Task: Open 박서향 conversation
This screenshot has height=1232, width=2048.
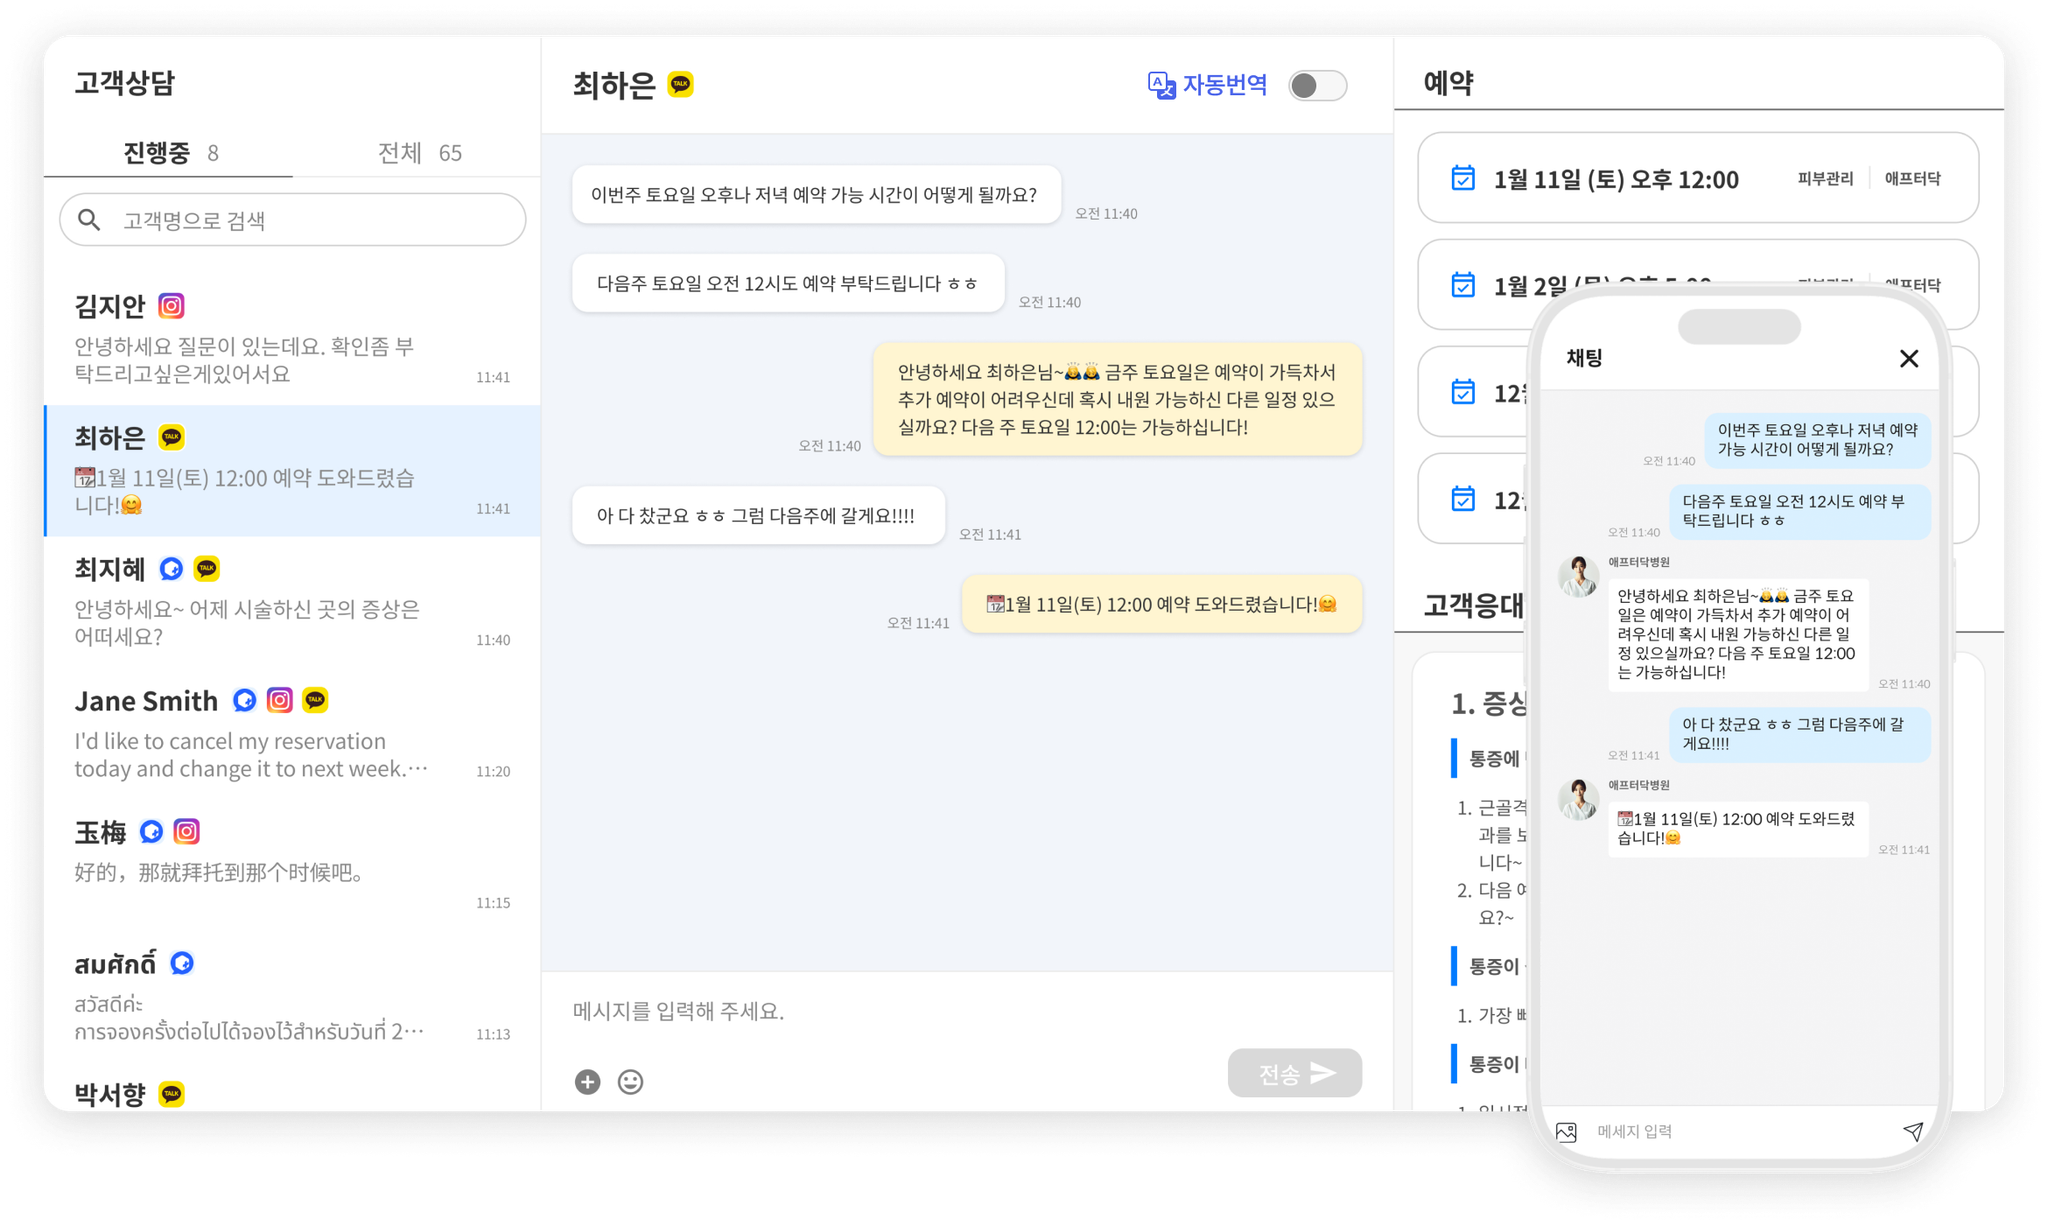Action: point(293,1088)
